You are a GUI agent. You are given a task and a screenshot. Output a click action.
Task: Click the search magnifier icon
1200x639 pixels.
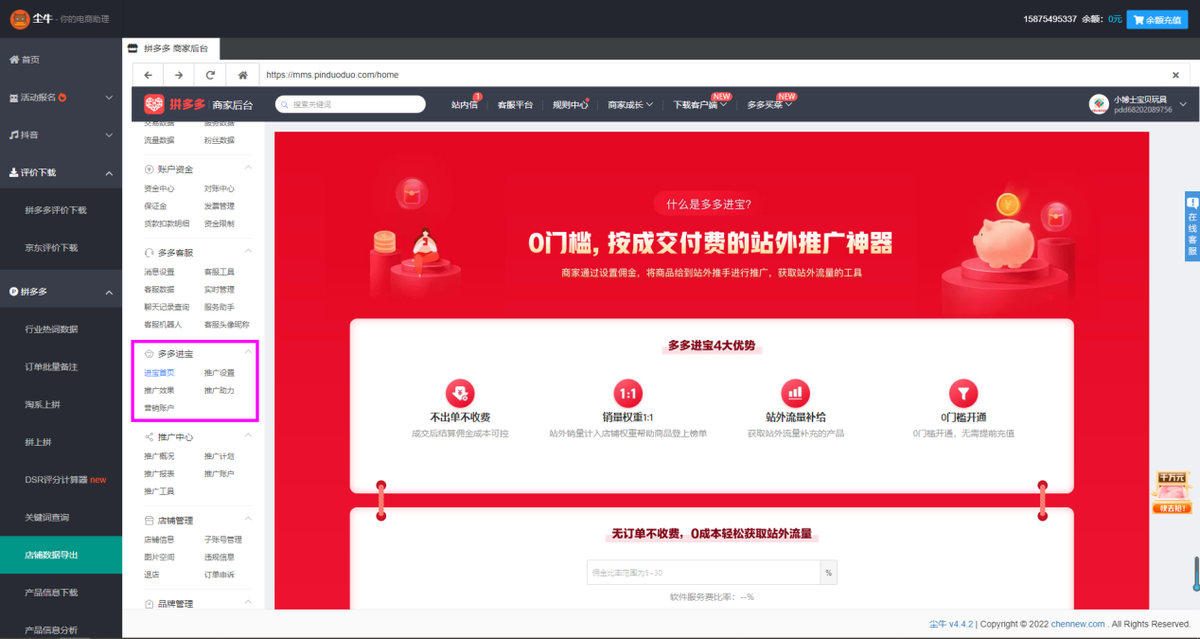point(285,104)
